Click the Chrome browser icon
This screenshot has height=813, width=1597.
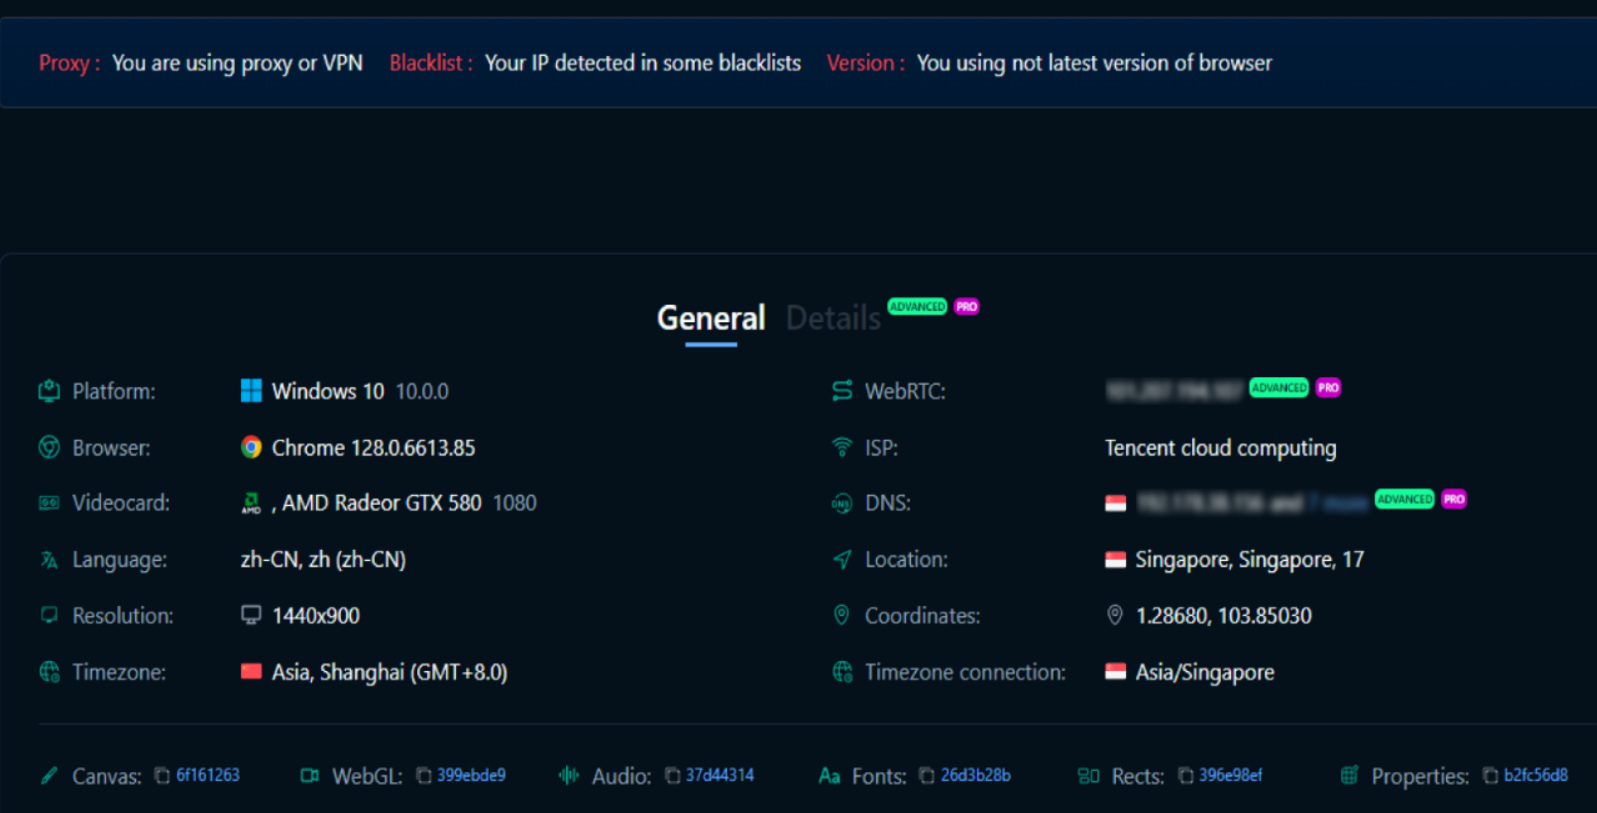pyautogui.click(x=251, y=447)
